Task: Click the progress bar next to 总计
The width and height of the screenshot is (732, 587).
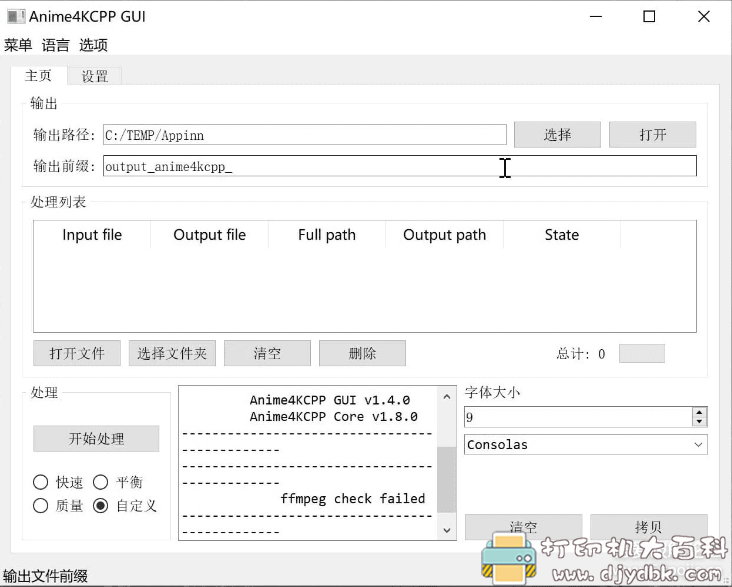Action: [642, 354]
